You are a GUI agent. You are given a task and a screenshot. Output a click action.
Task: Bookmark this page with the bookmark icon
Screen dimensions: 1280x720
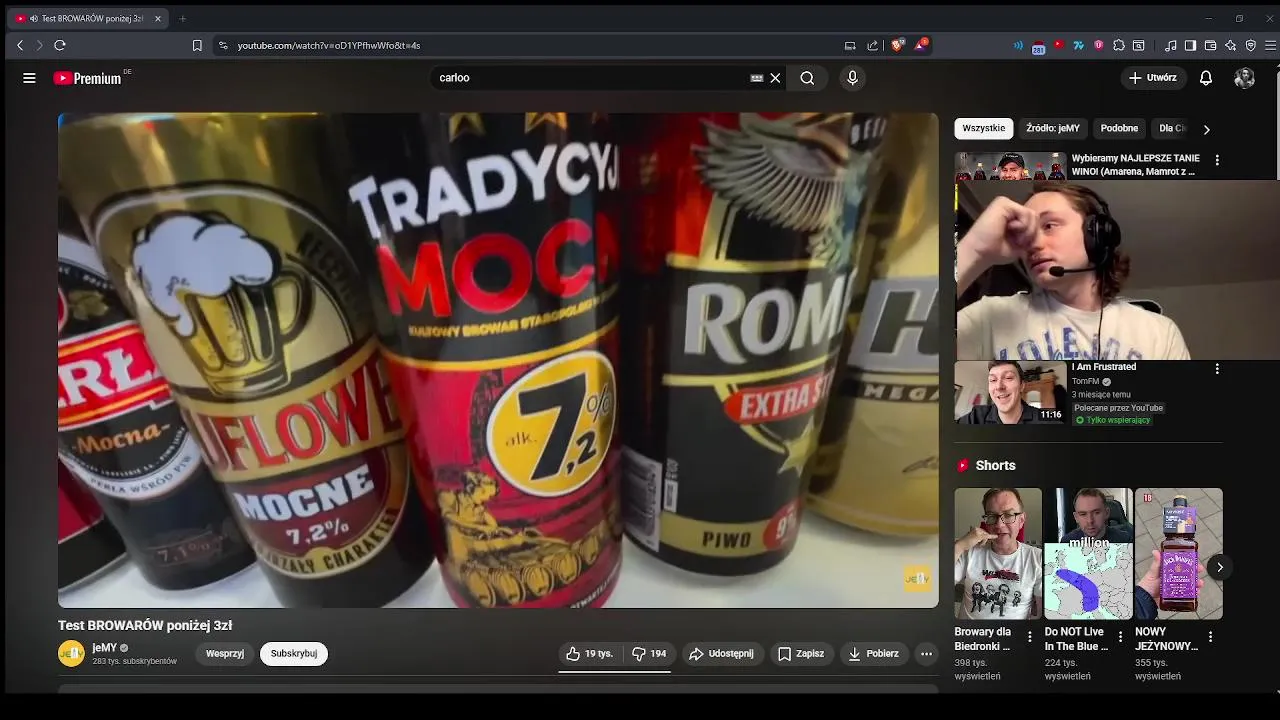(x=197, y=45)
